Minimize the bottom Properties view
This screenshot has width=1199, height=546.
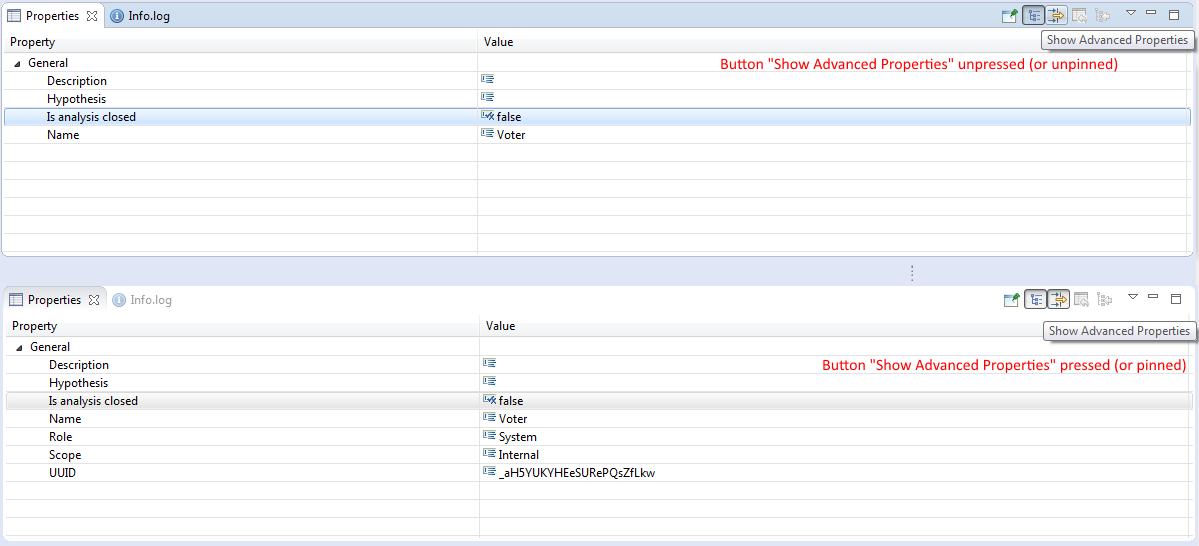tap(1153, 297)
